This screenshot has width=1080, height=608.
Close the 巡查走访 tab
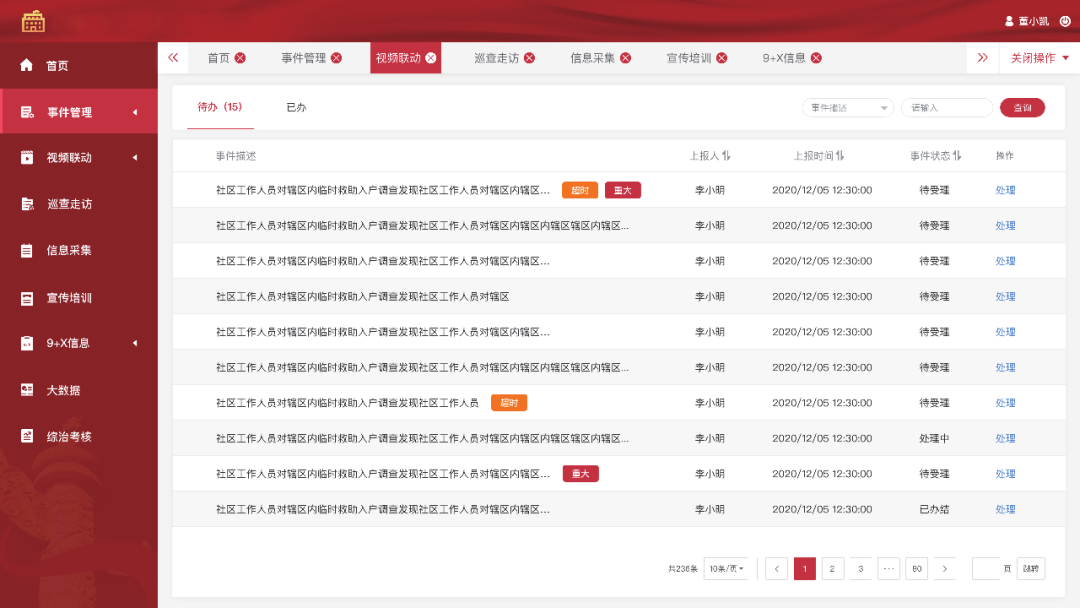529,58
